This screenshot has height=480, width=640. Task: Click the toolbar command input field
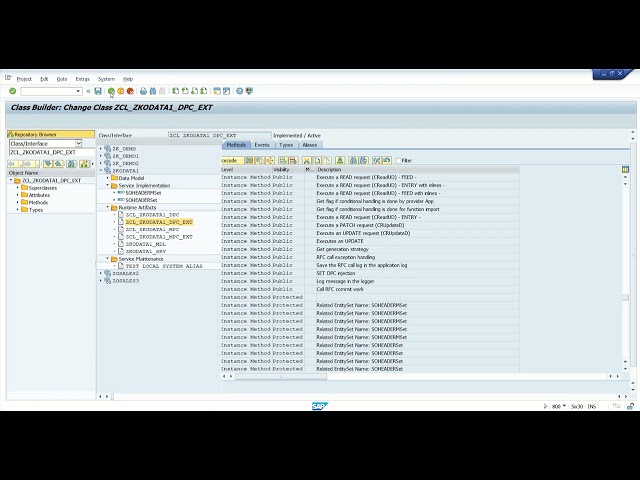point(48,91)
